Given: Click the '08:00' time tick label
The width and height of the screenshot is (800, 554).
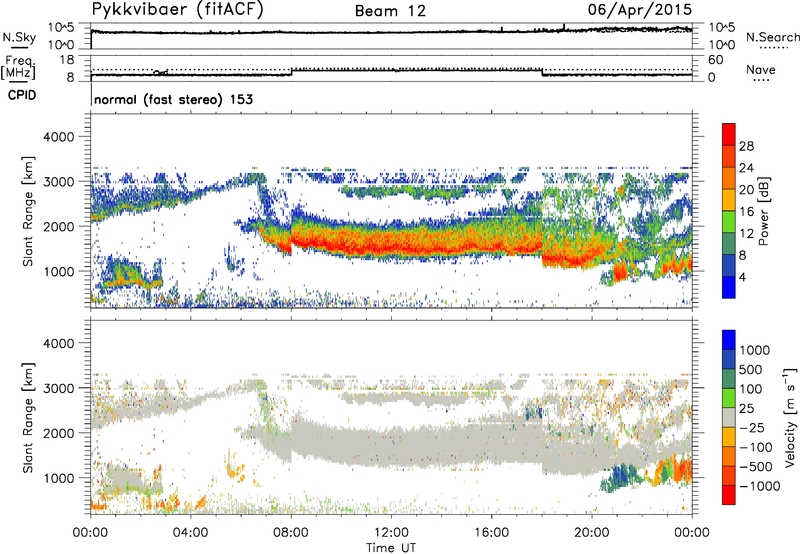Looking at the screenshot, I should pyautogui.click(x=291, y=533).
